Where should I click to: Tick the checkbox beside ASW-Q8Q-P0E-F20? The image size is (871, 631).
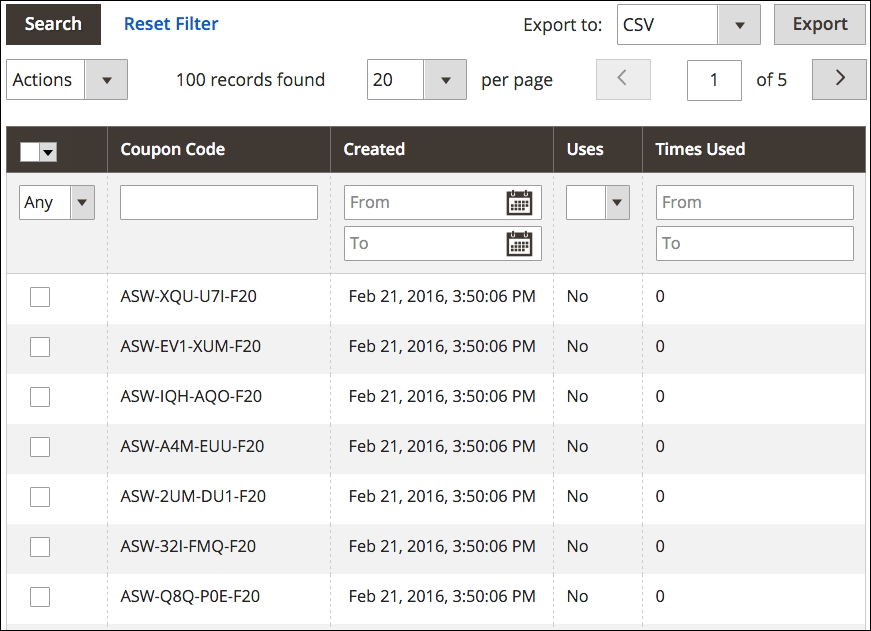coord(39,596)
